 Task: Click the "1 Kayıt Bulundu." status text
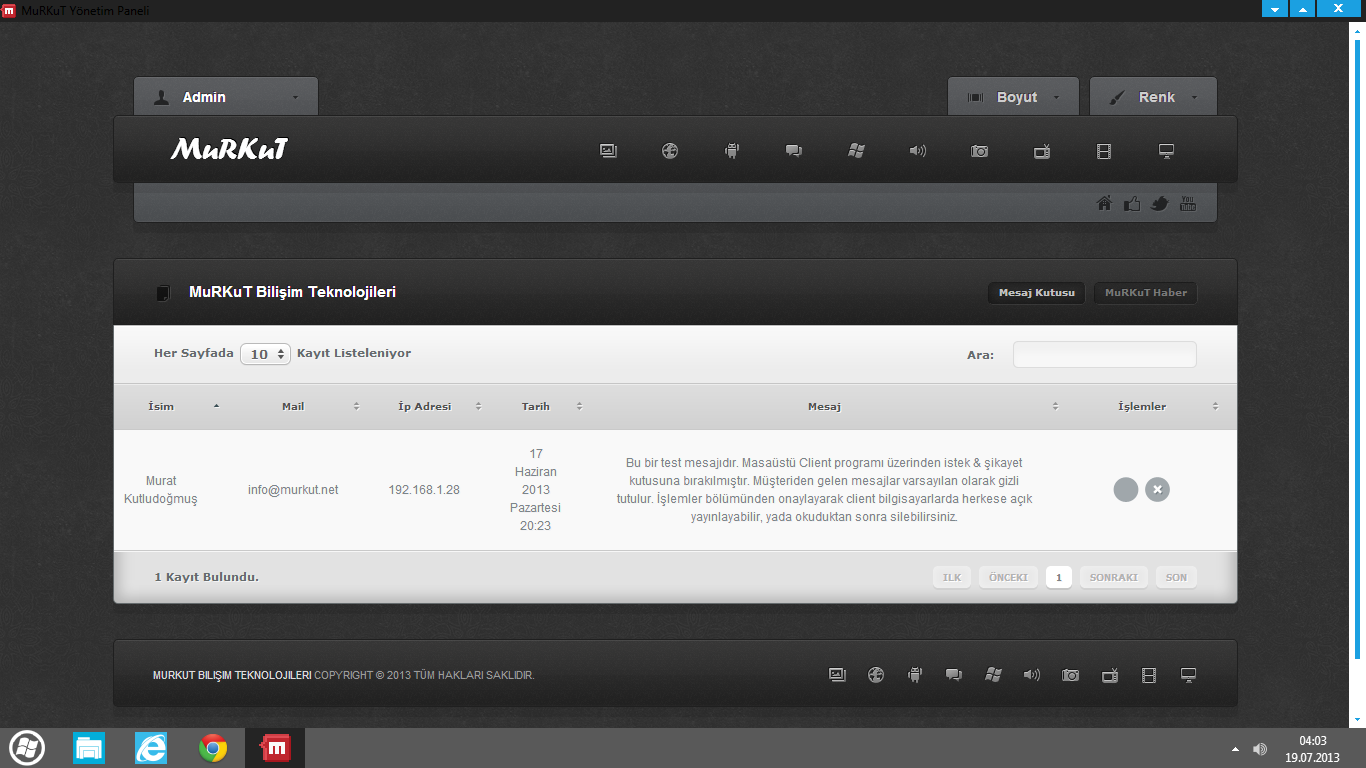click(x=206, y=577)
